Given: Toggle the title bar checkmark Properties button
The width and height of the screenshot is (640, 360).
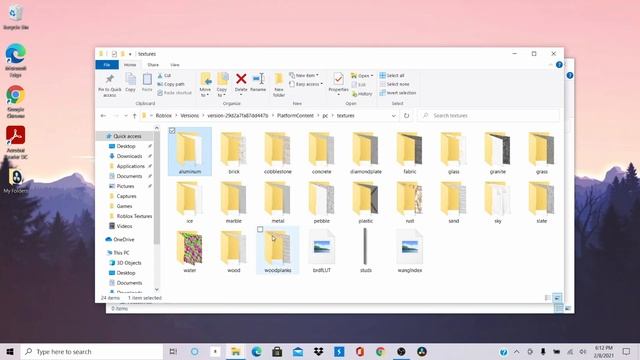Looking at the screenshot, I should (x=114, y=54).
